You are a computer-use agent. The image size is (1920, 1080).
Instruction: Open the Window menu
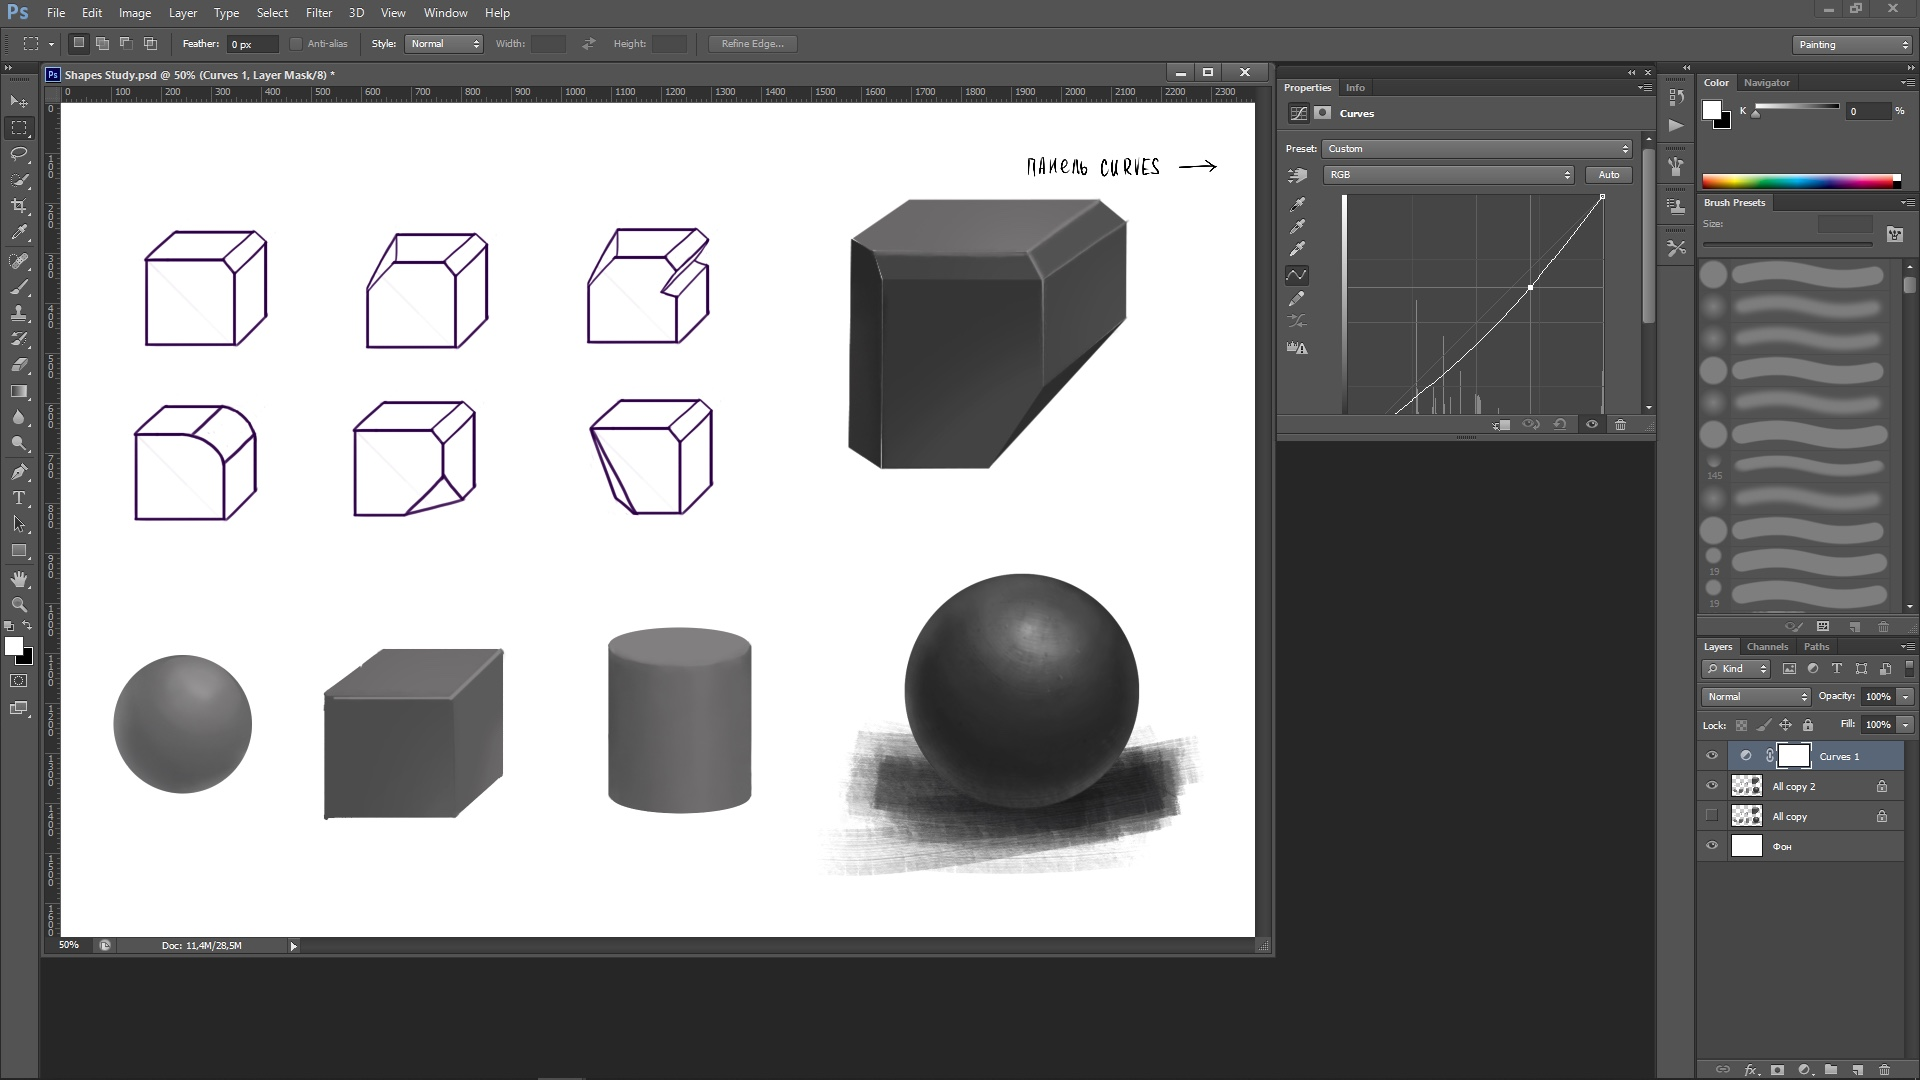point(445,13)
